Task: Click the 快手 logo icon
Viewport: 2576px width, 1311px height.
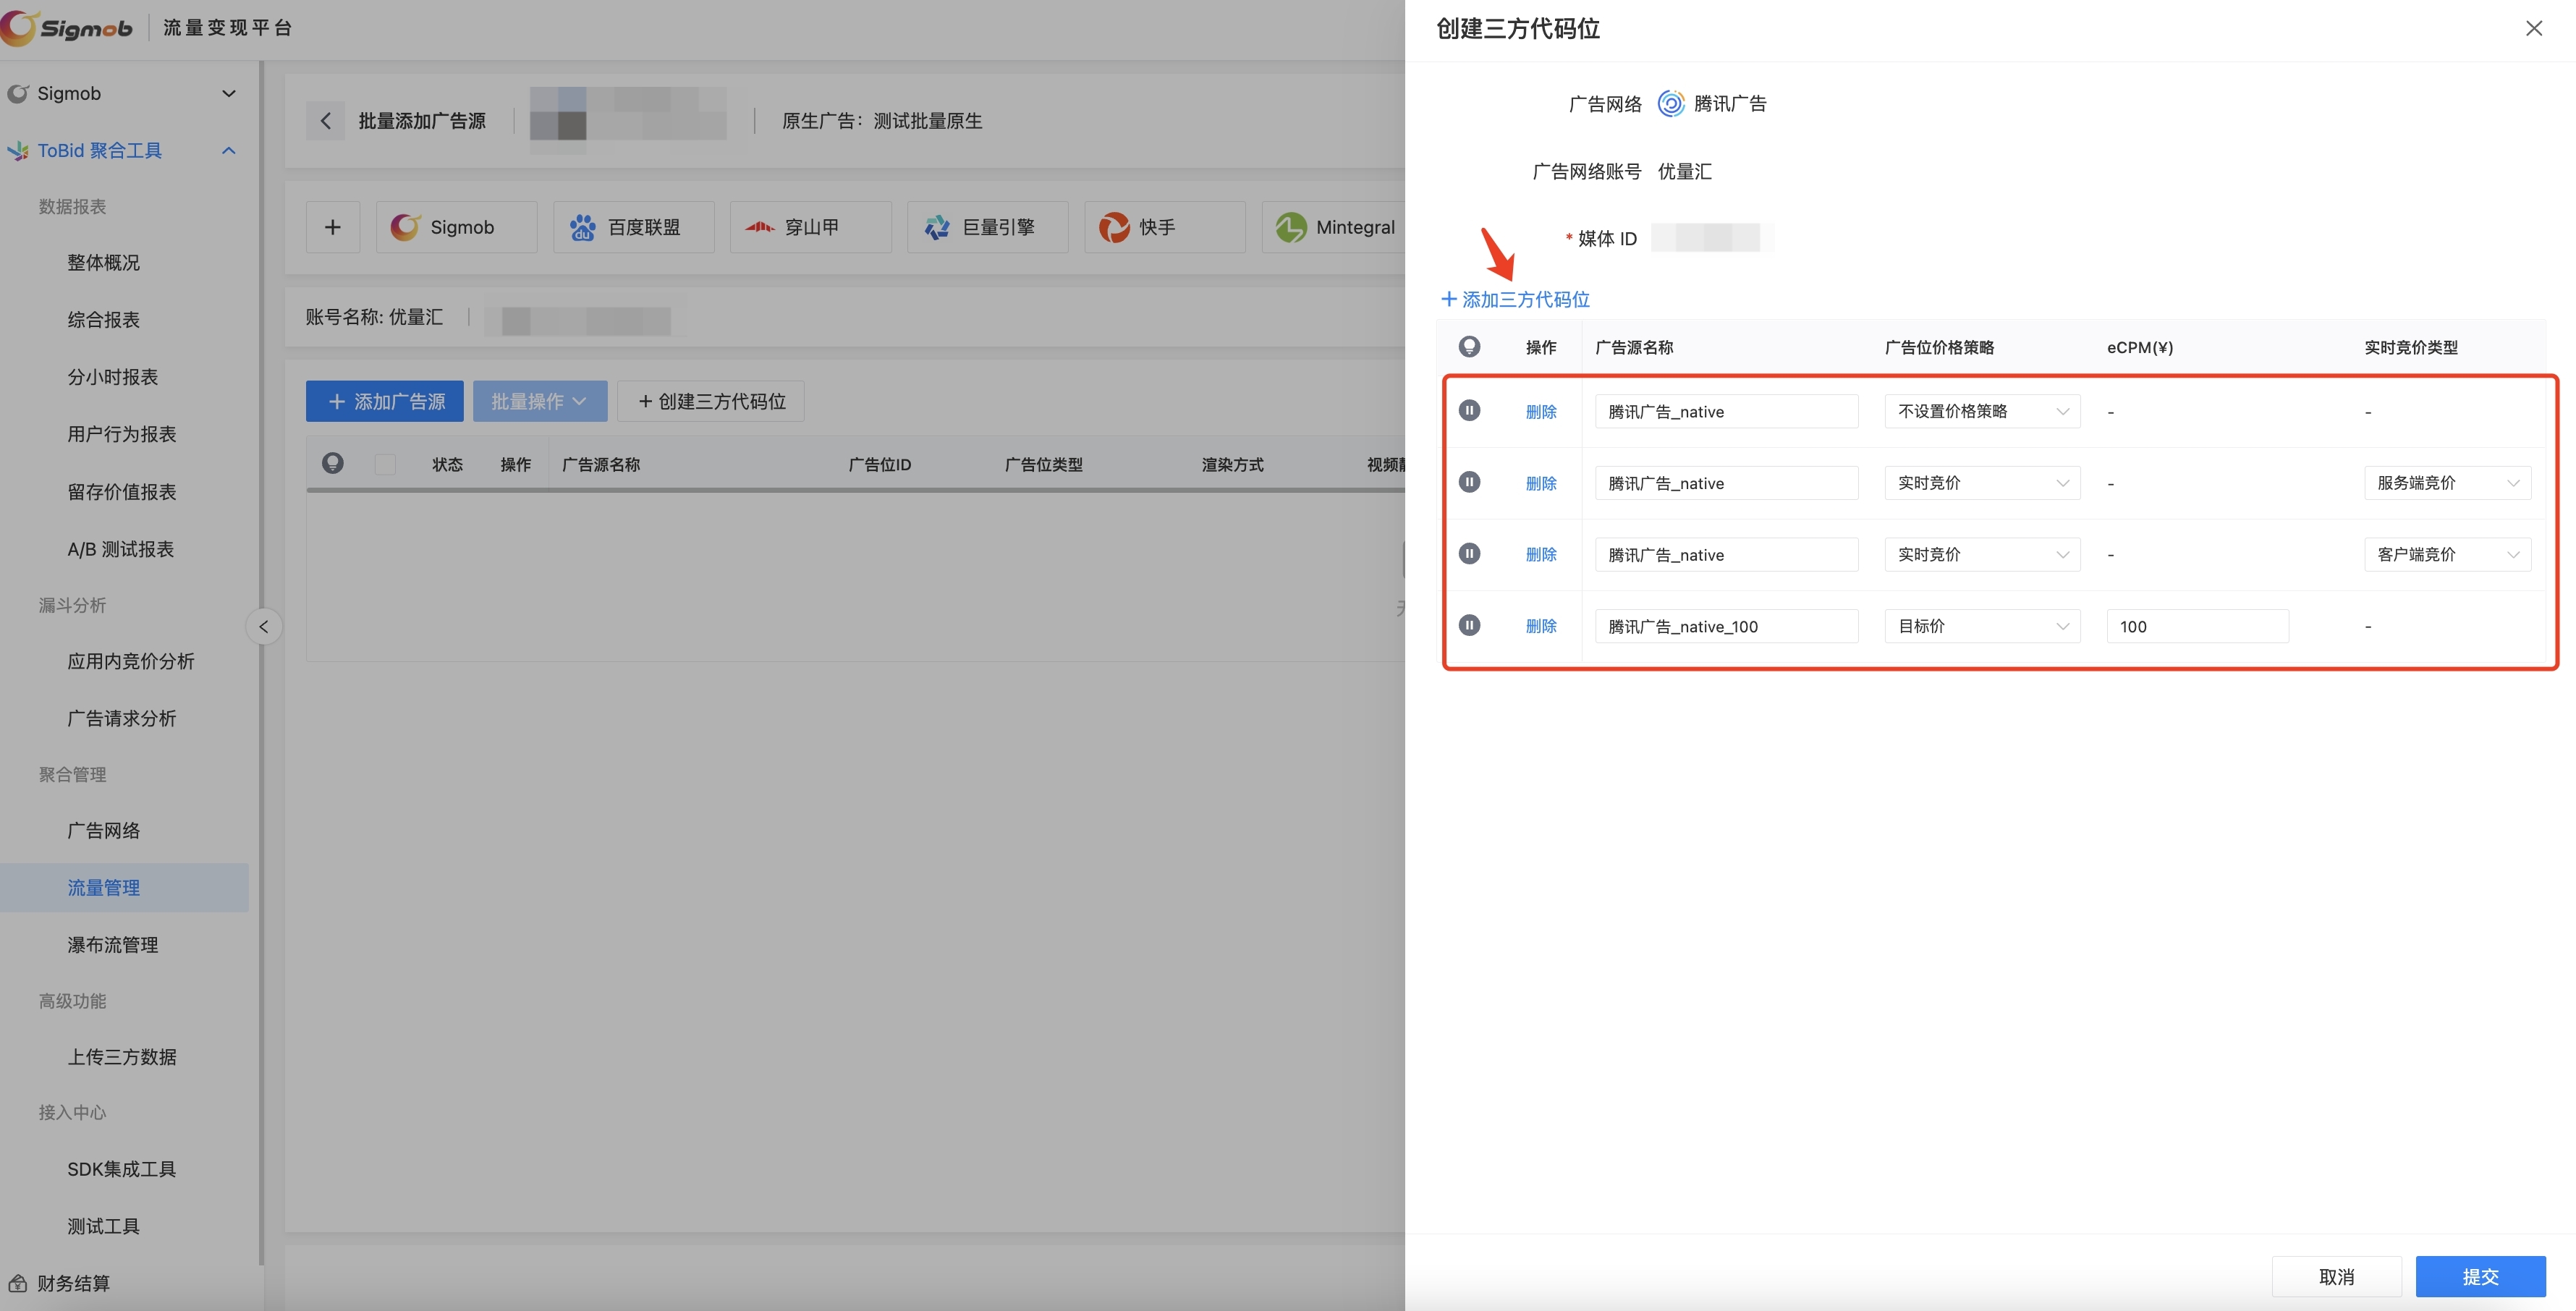Action: coord(1114,228)
